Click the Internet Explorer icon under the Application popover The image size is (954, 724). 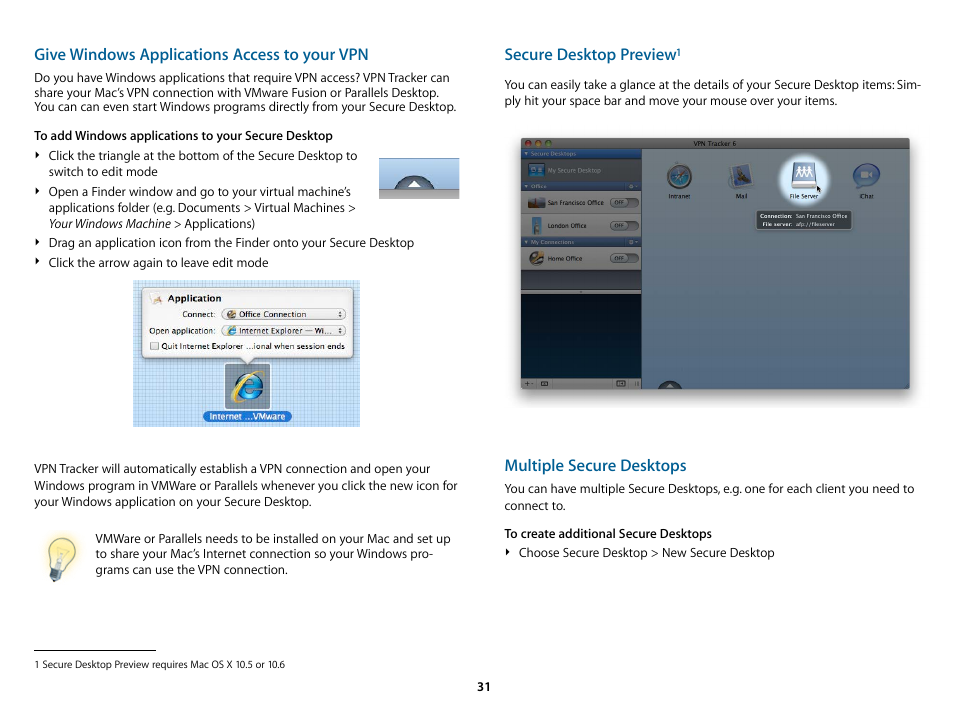pos(248,386)
